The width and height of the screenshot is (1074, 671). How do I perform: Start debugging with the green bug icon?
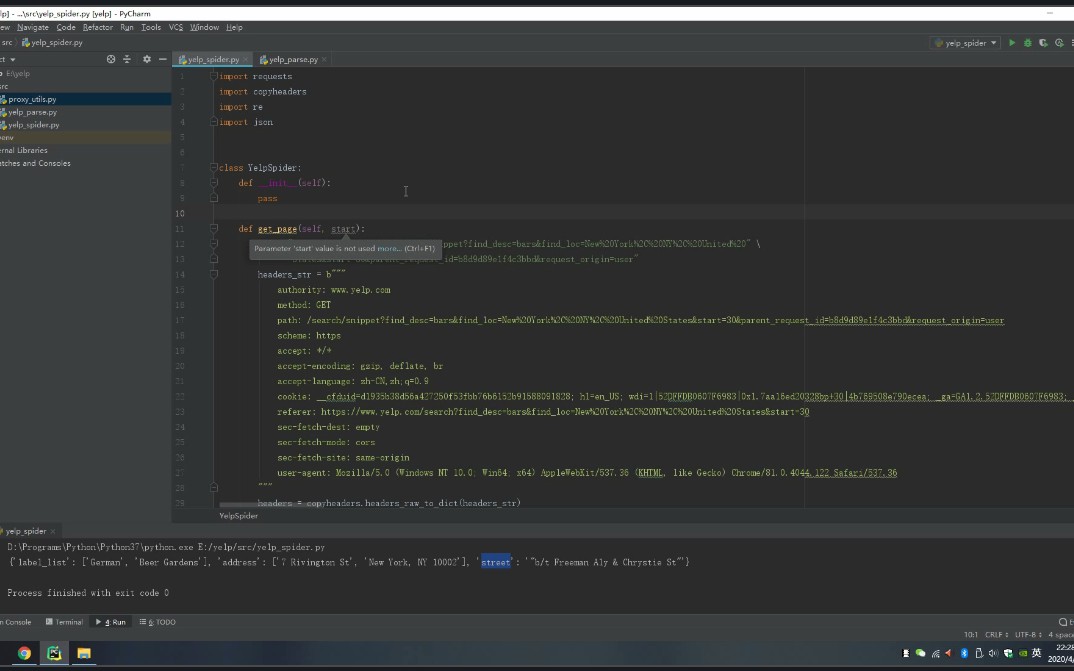pos(1027,43)
